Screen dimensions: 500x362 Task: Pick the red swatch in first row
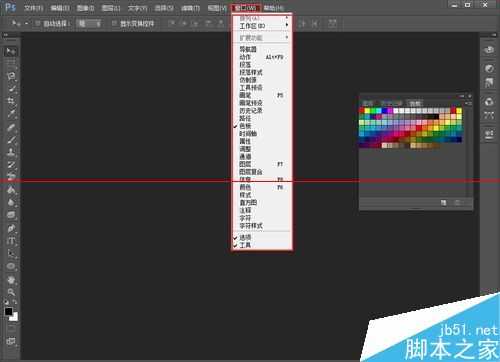point(362,111)
